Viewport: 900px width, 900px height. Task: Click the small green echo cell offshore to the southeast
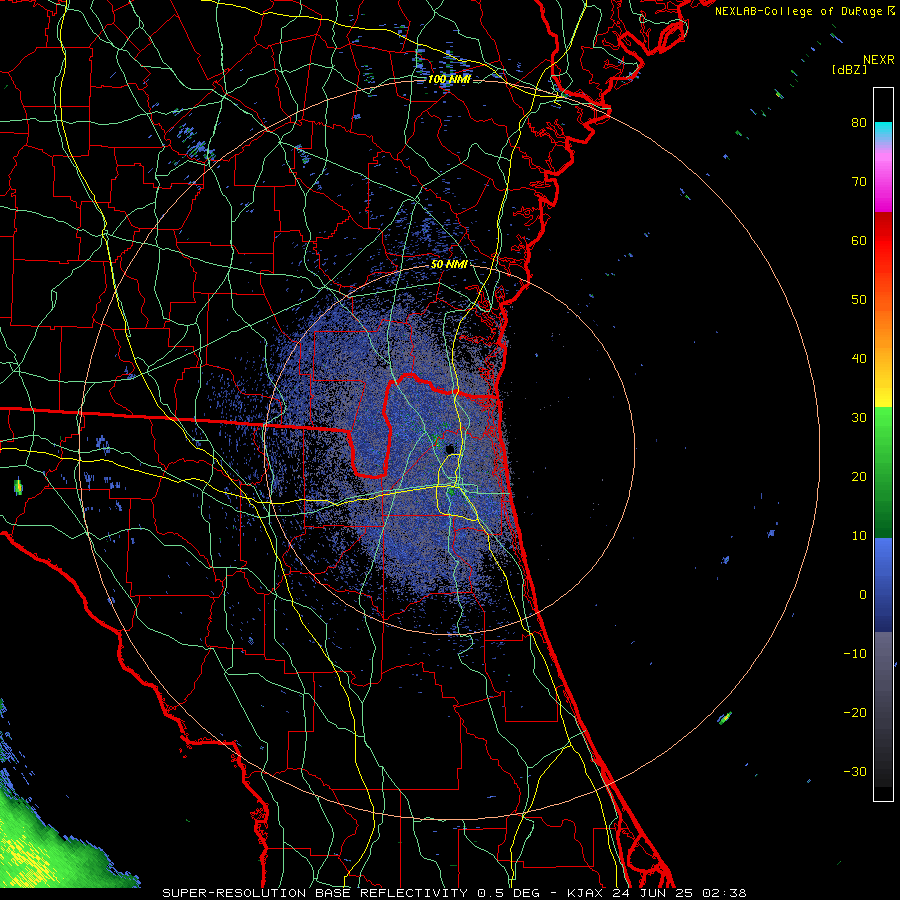725,717
